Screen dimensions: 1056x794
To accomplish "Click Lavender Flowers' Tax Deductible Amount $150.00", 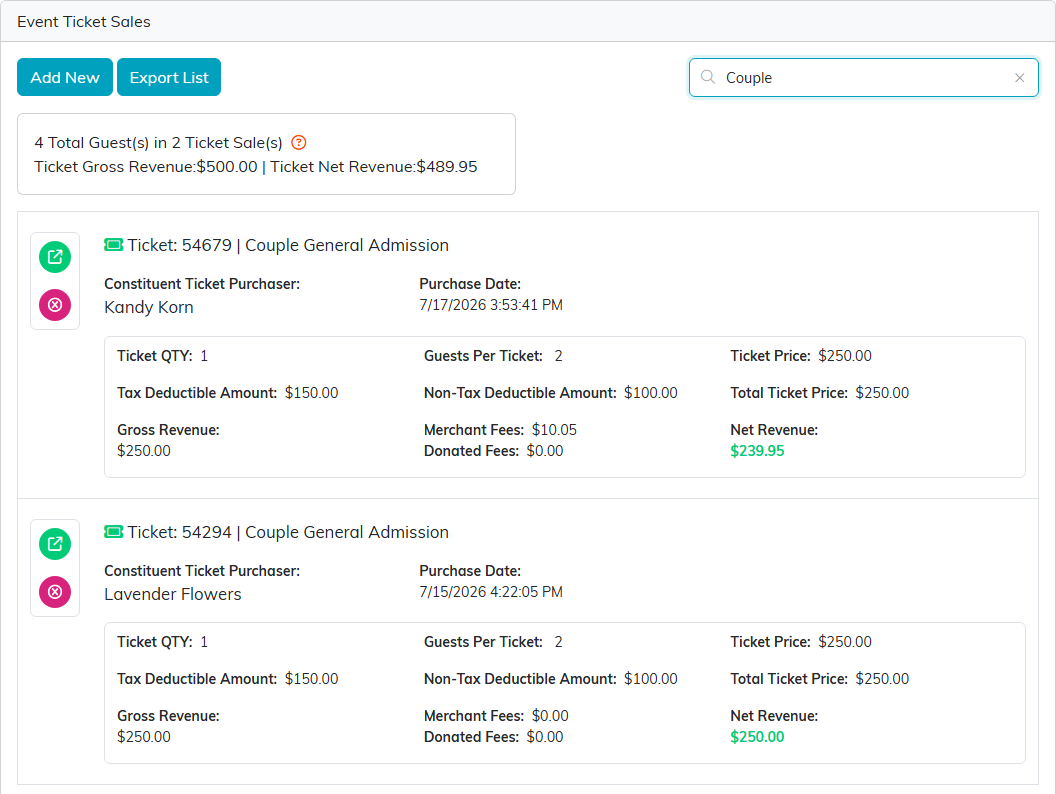I will [311, 679].
